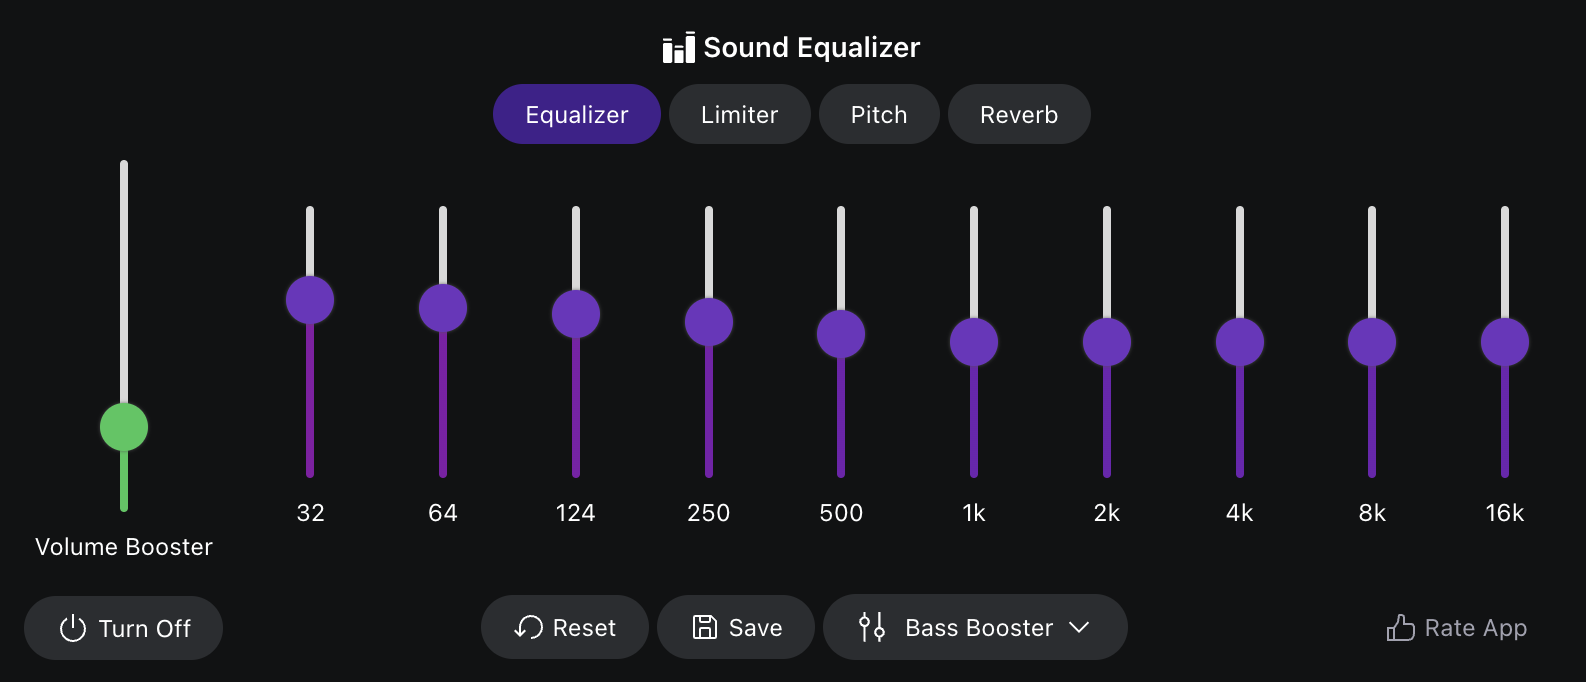
Task: Click the thumbs-up Rate App icon
Action: [1400, 628]
